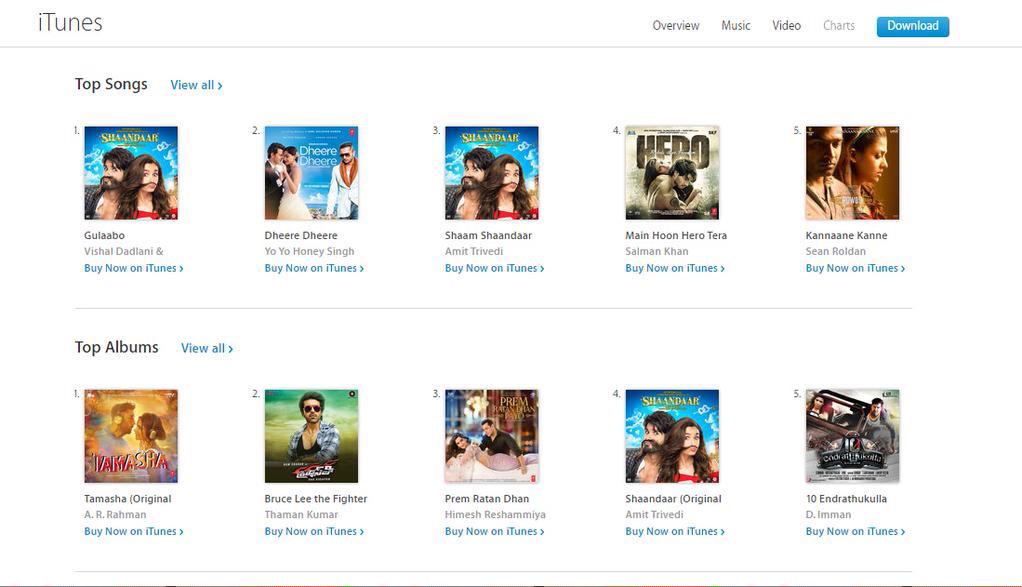1022x587 pixels.
Task: Buy Shaandaar album on iTunes
Action: click(675, 531)
